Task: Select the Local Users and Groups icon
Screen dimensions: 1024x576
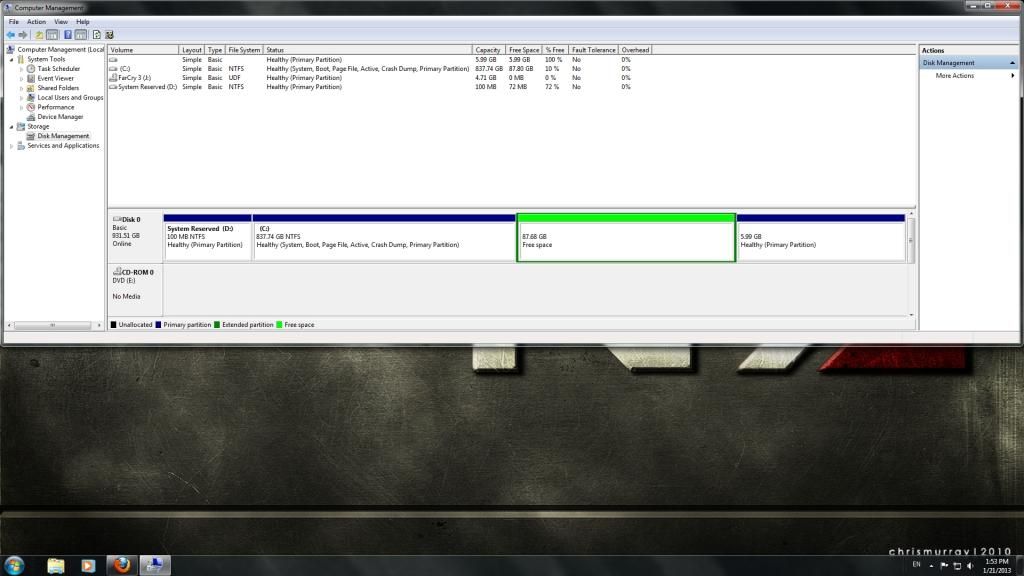Action: 31,97
